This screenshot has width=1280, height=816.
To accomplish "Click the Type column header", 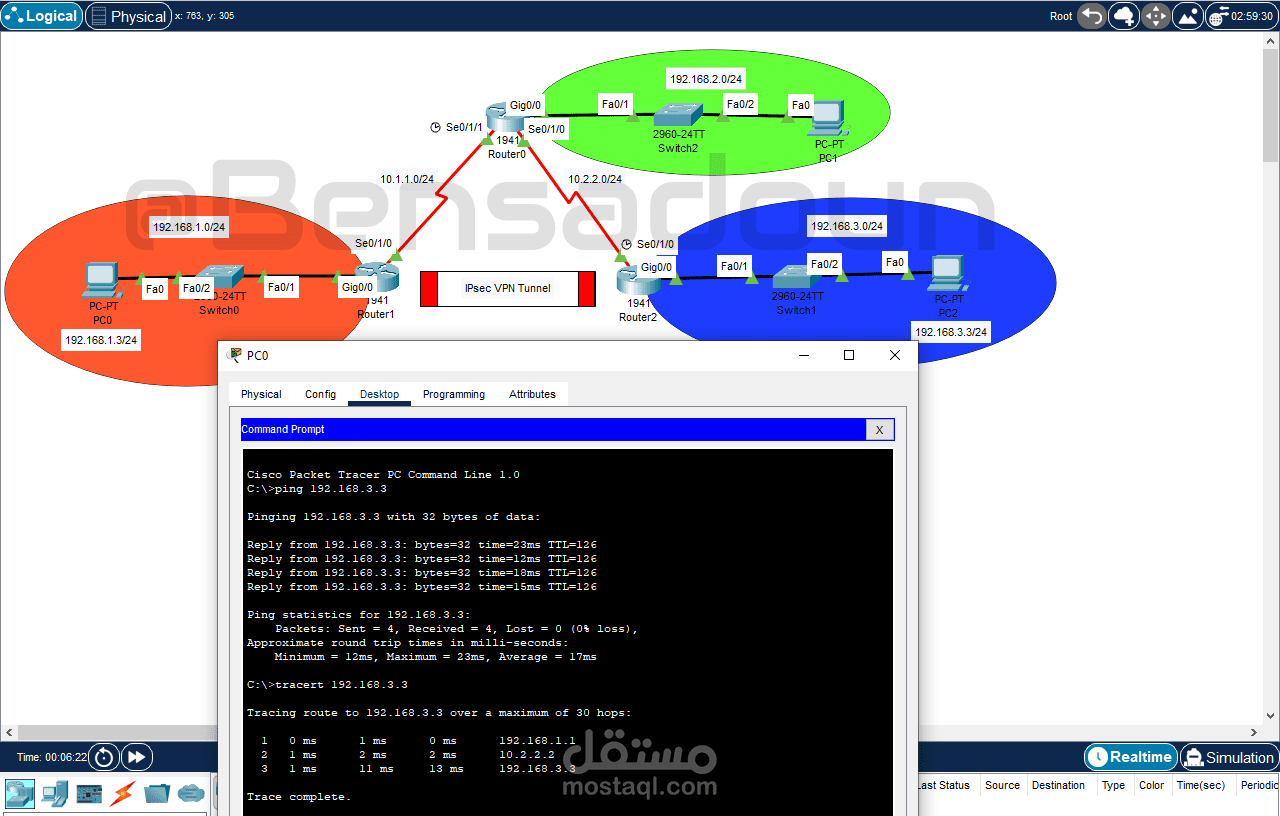I will [x=1113, y=785].
